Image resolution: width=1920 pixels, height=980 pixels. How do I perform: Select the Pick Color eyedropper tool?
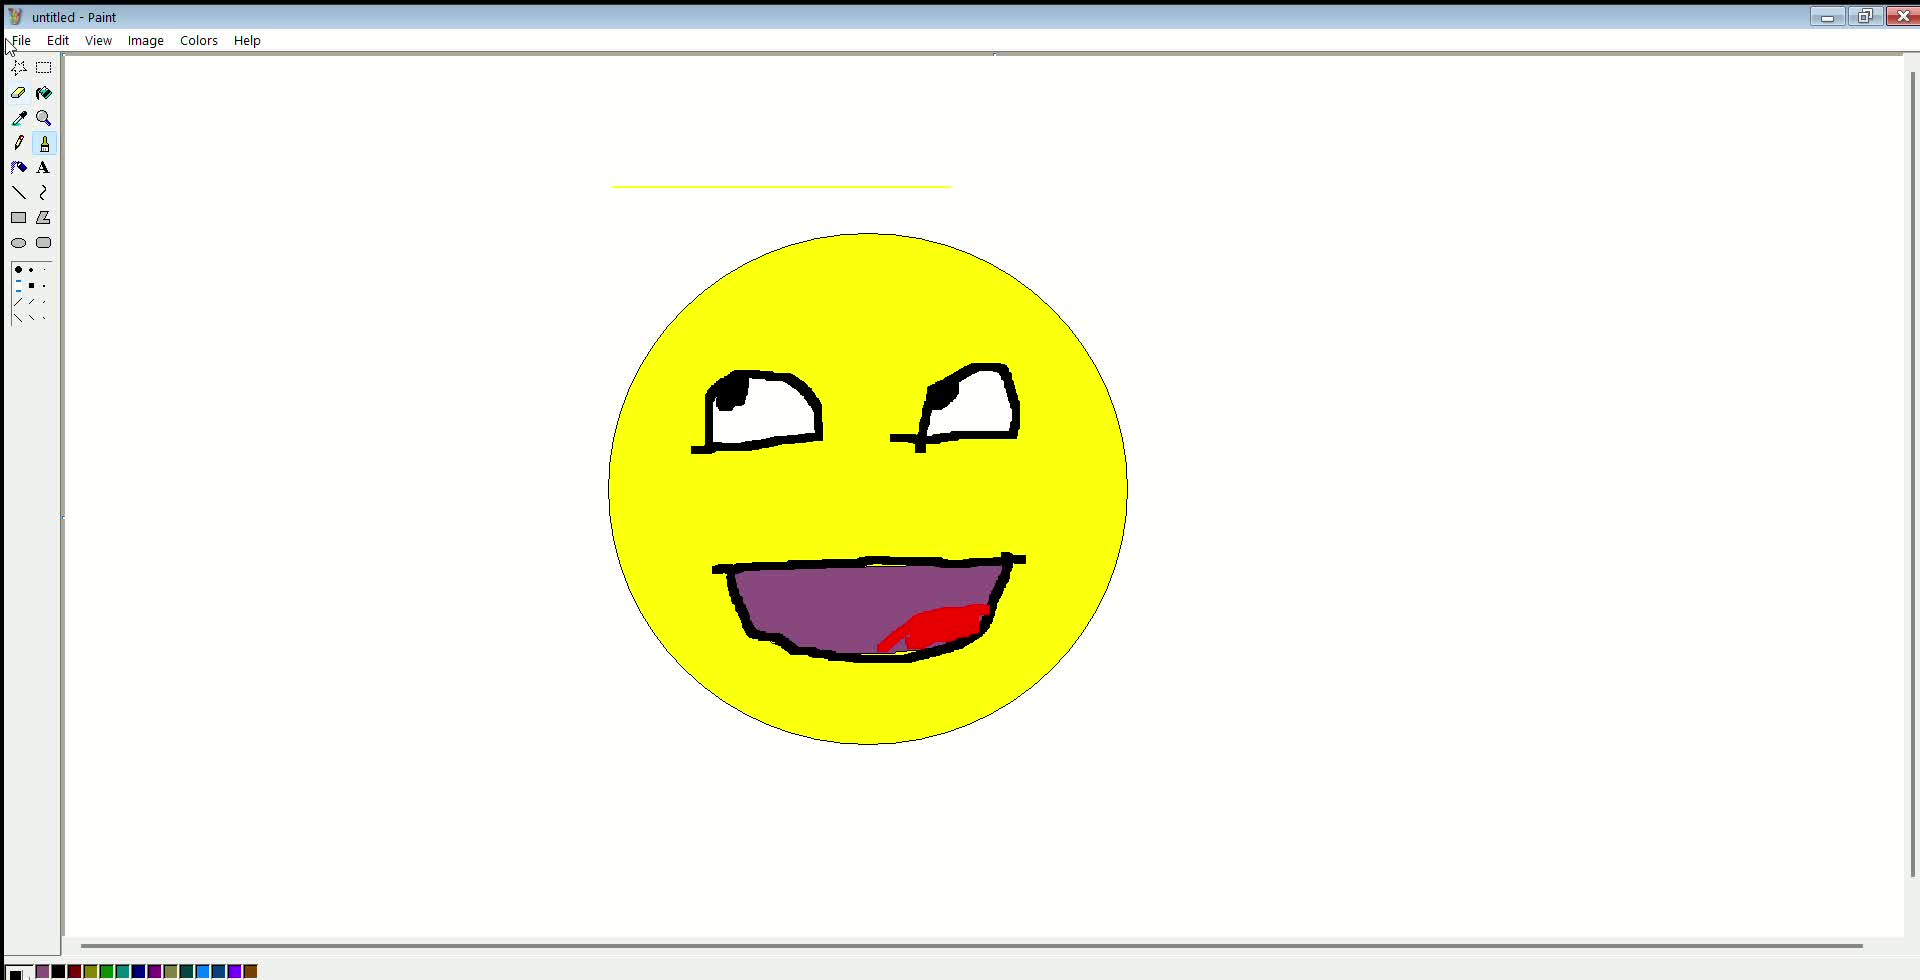tap(19, 117)
